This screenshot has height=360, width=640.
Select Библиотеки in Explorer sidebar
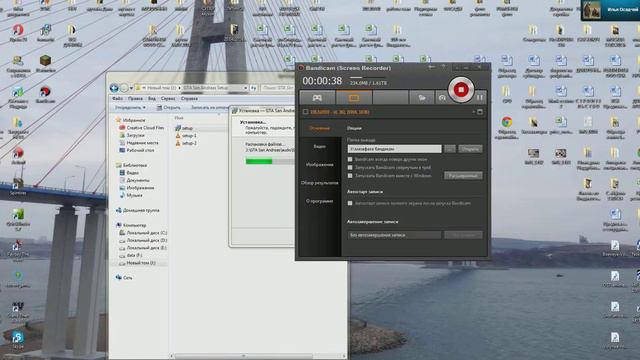point(131,165)
